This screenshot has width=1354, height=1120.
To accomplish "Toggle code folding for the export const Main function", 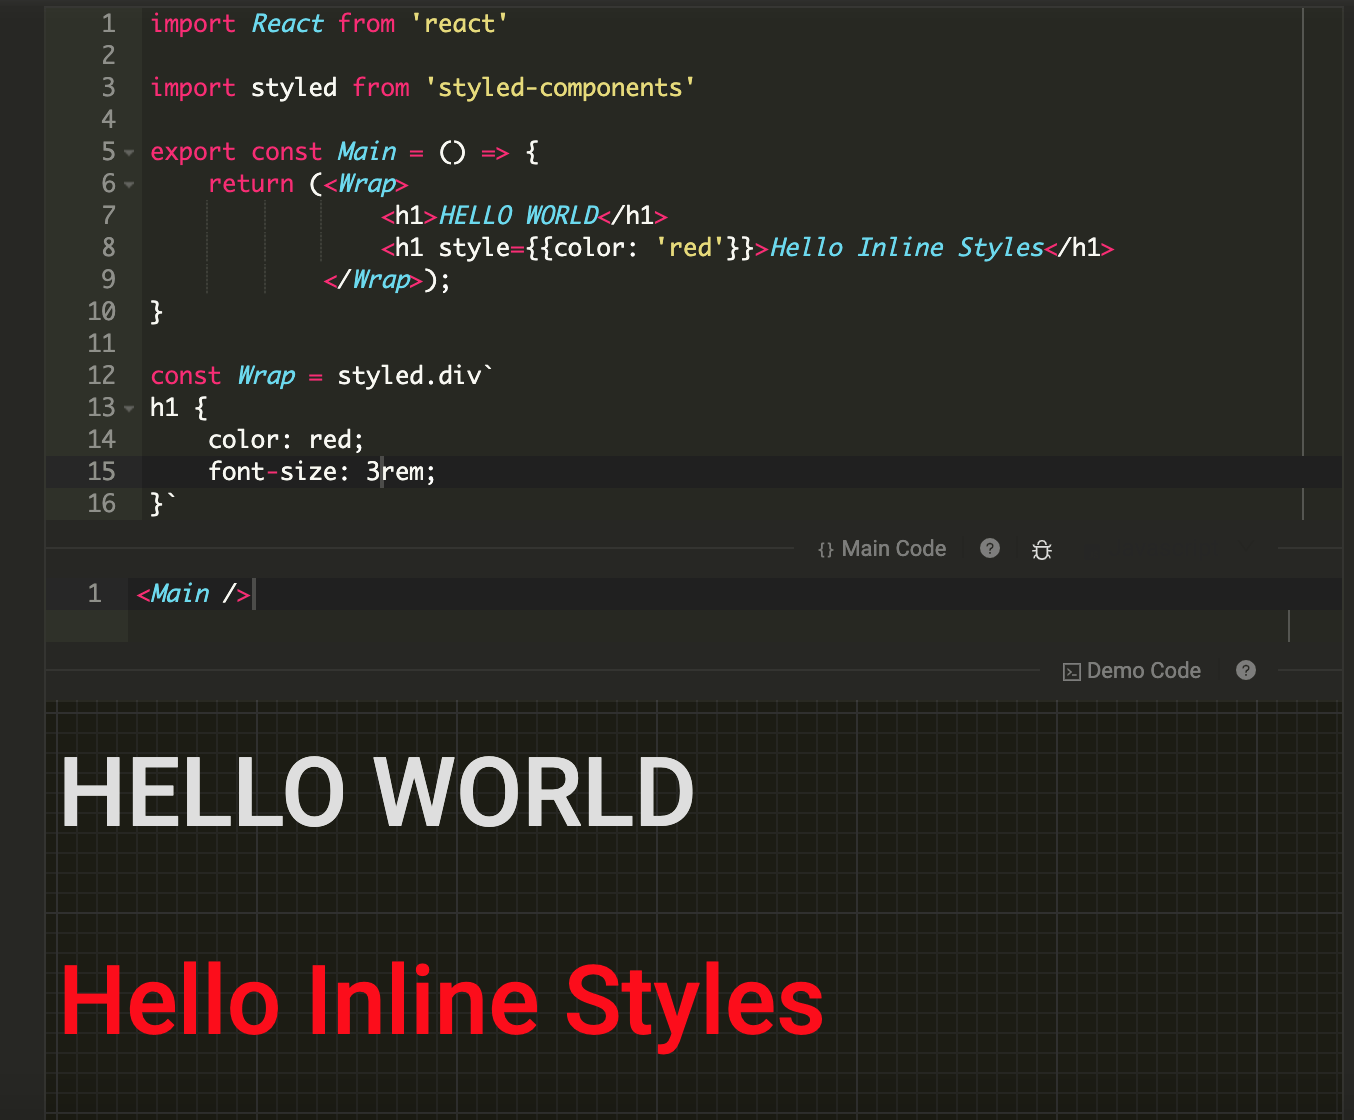I will (129, 151).
